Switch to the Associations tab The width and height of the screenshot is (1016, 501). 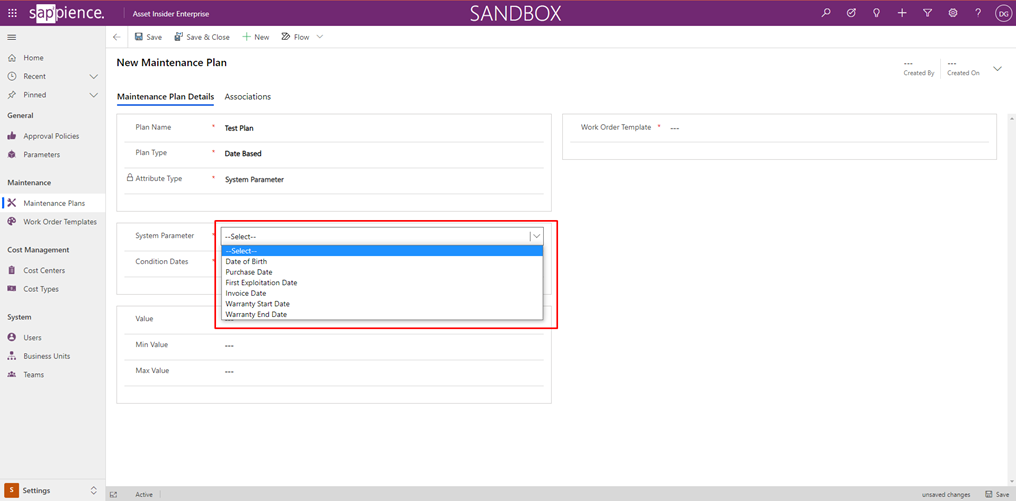click(247, 97)
